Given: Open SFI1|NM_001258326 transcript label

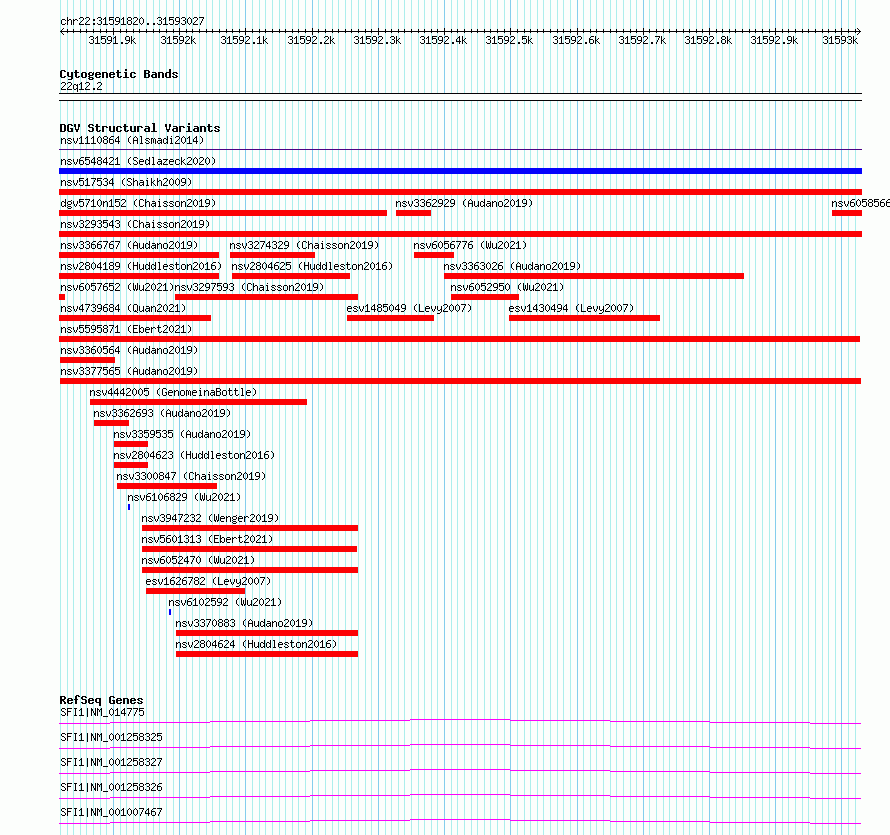Looking at the screenshot, I should pyautogui.click(x=111, y=787).
